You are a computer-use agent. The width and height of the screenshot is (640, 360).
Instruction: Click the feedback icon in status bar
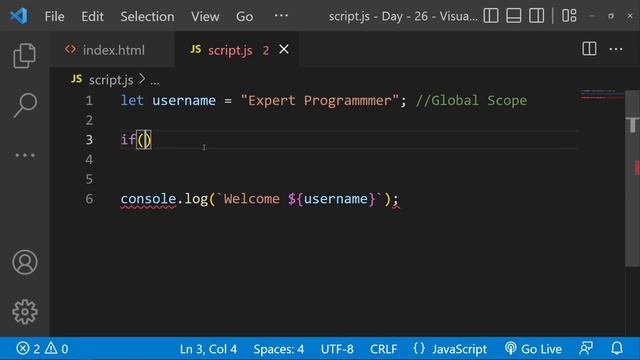click(586, 348)
